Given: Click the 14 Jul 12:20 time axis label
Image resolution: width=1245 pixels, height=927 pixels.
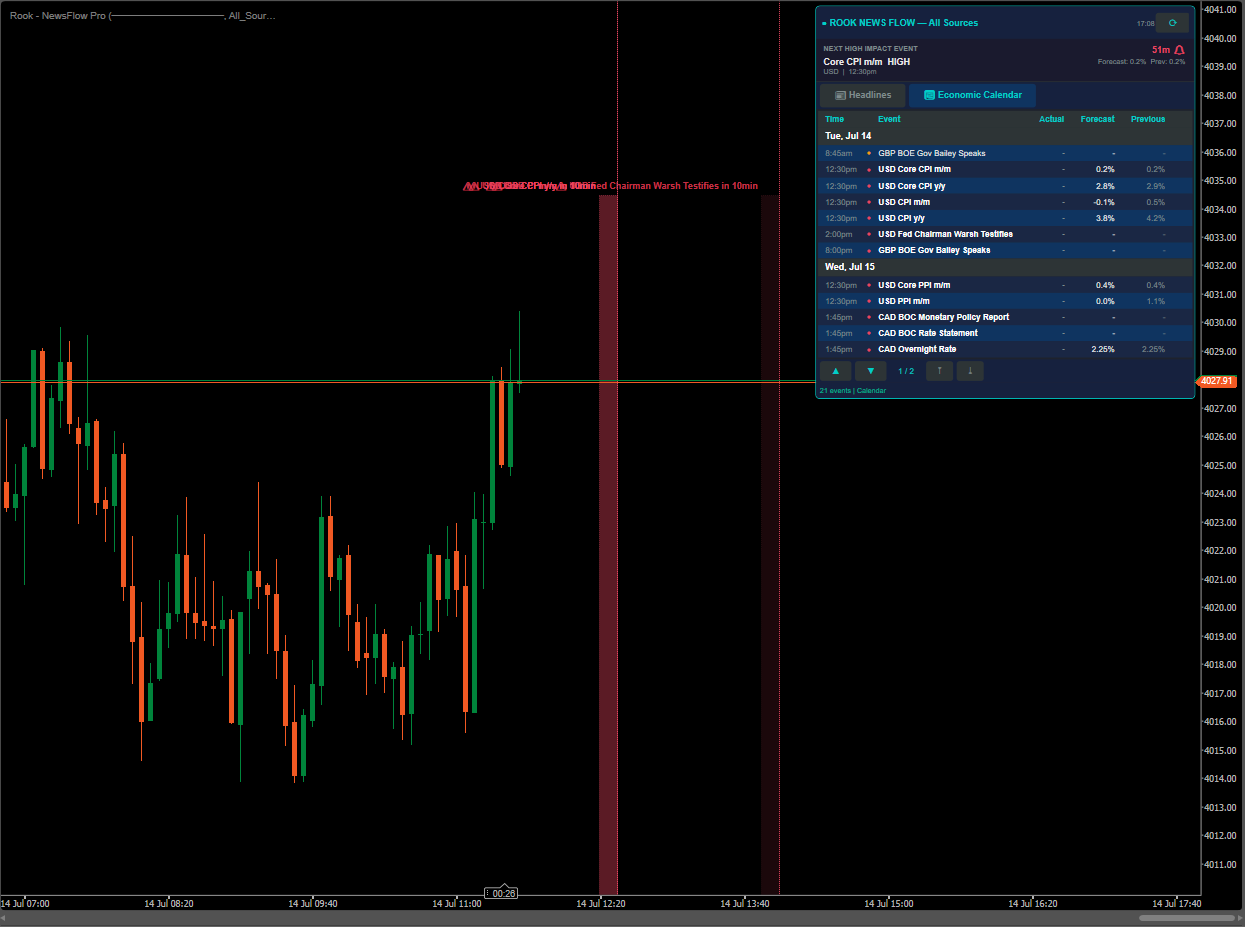Looking at the screenshot, I should 601,903.
